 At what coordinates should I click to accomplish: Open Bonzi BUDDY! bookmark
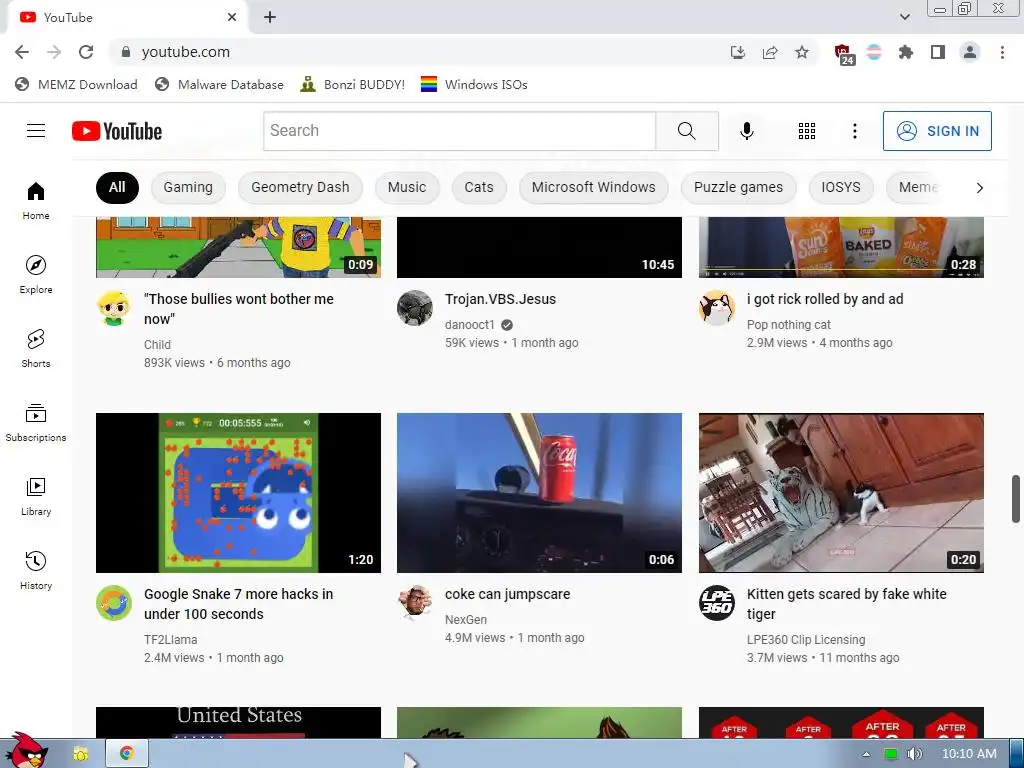[353, 84]
